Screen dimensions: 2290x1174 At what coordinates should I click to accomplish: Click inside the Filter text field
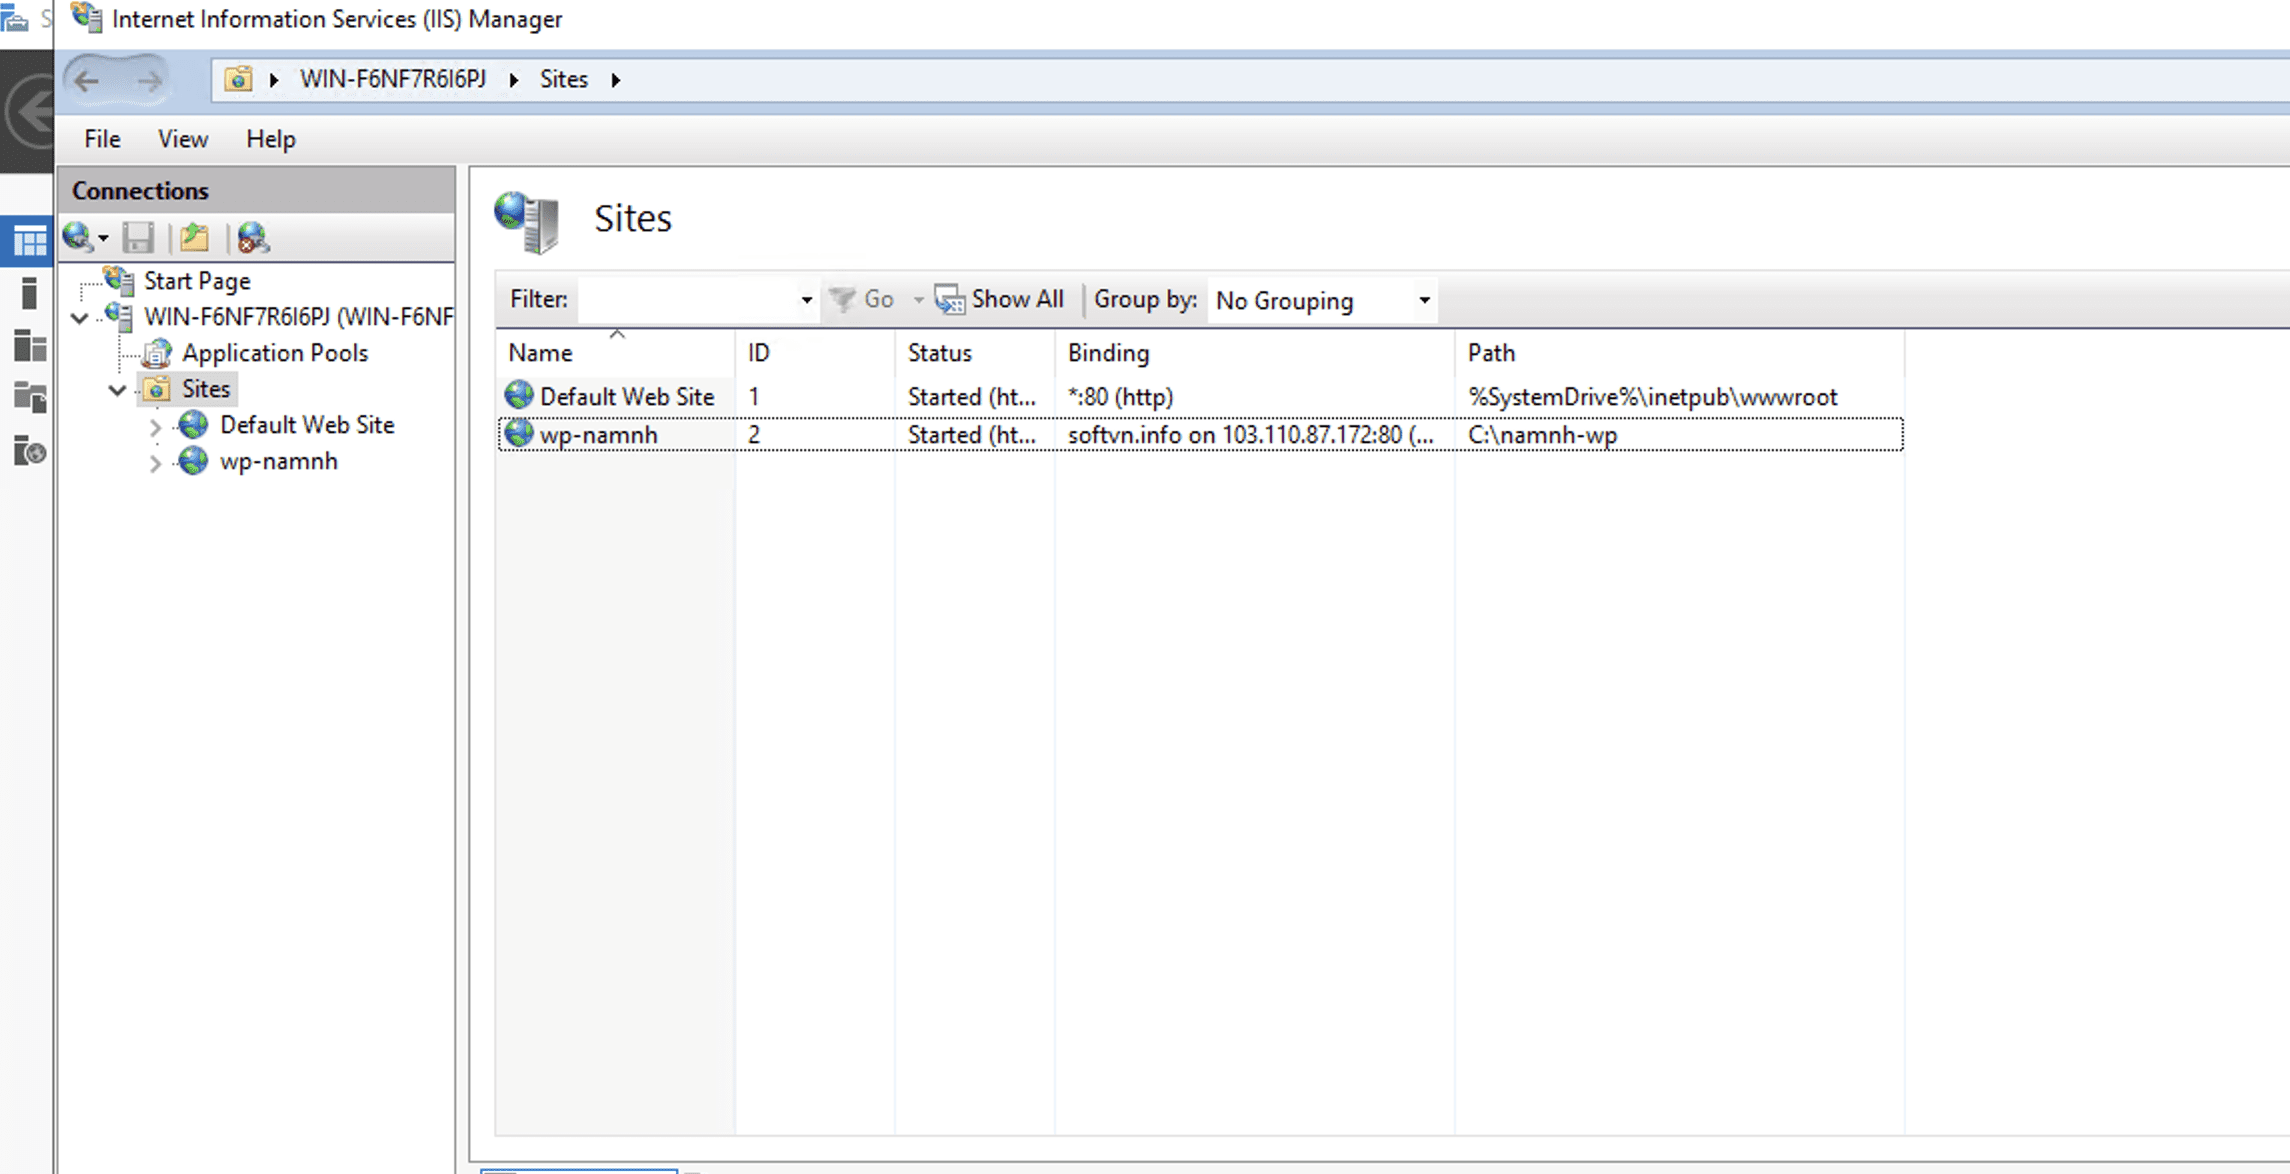click(688, 300)
